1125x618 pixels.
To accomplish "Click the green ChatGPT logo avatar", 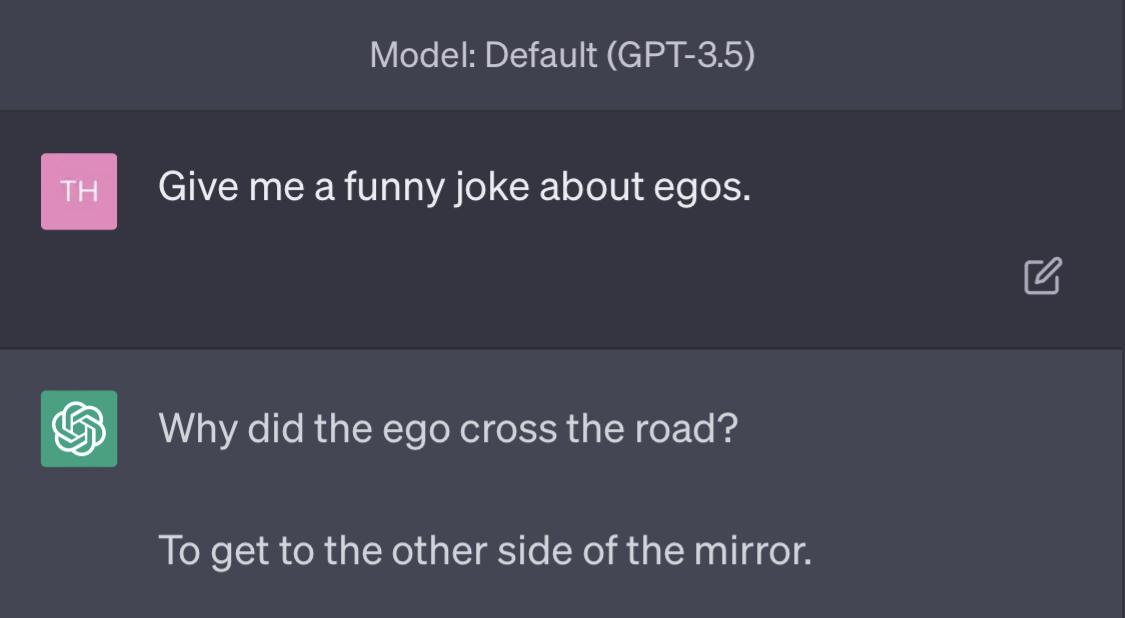I will pyautogui.click(x=79, y=429).
